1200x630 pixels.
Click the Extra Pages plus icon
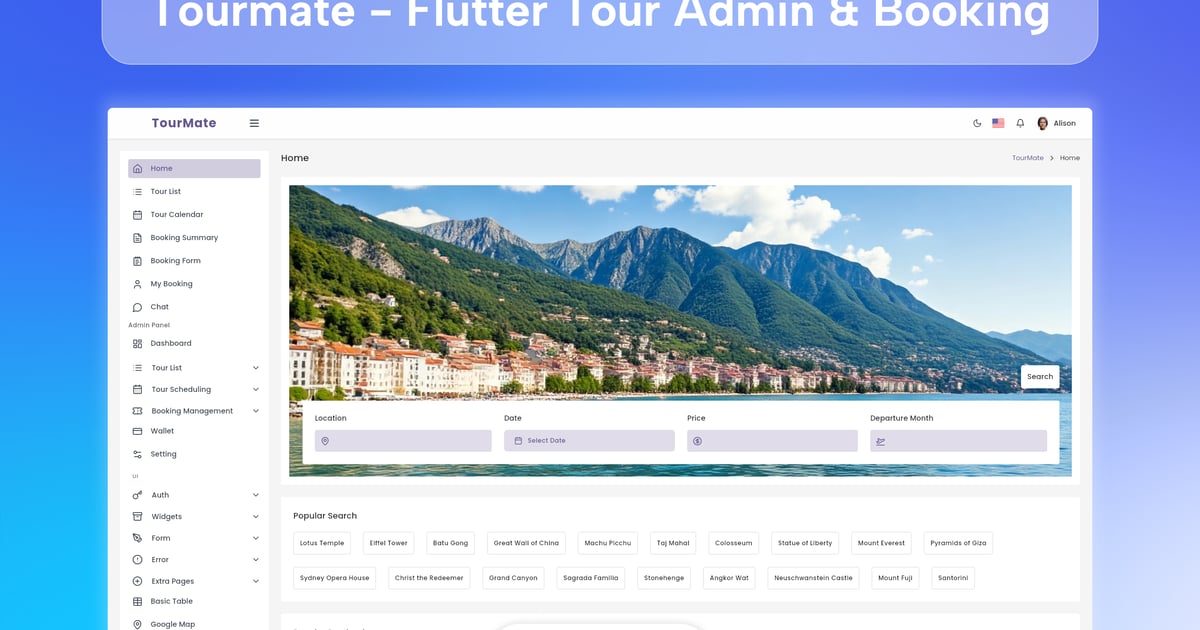[138, 581]
